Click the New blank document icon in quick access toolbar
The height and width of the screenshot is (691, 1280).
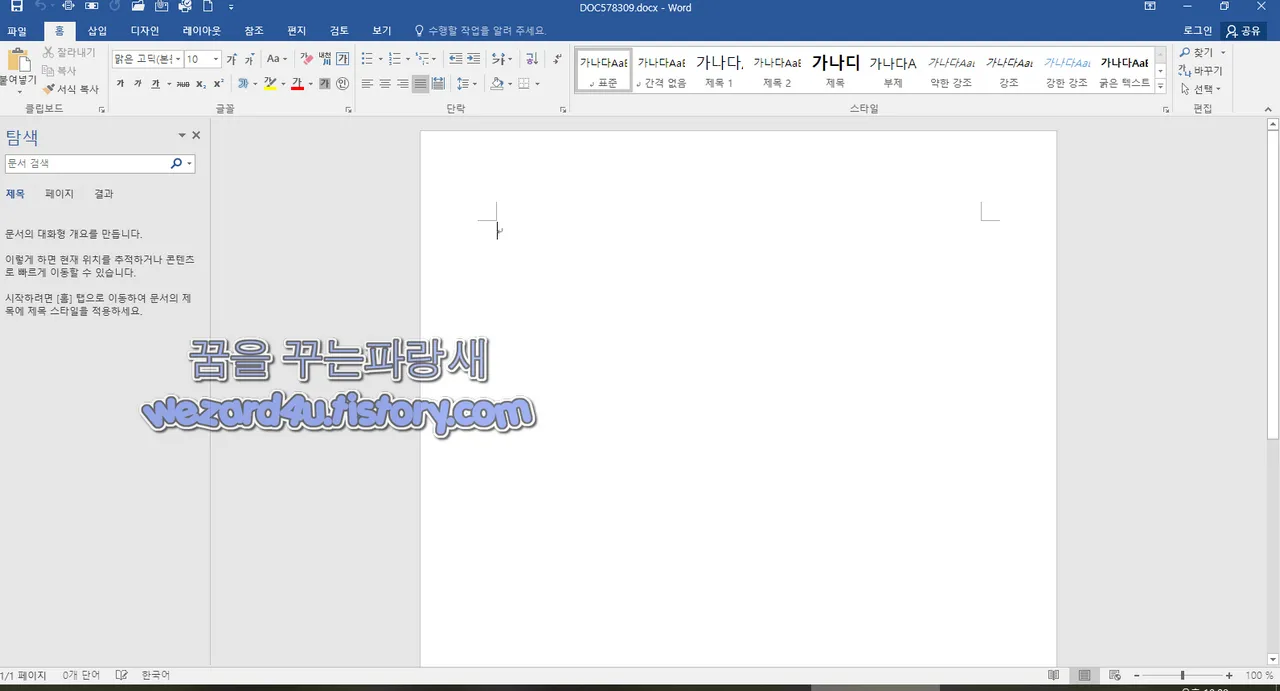tap(208, 7)
